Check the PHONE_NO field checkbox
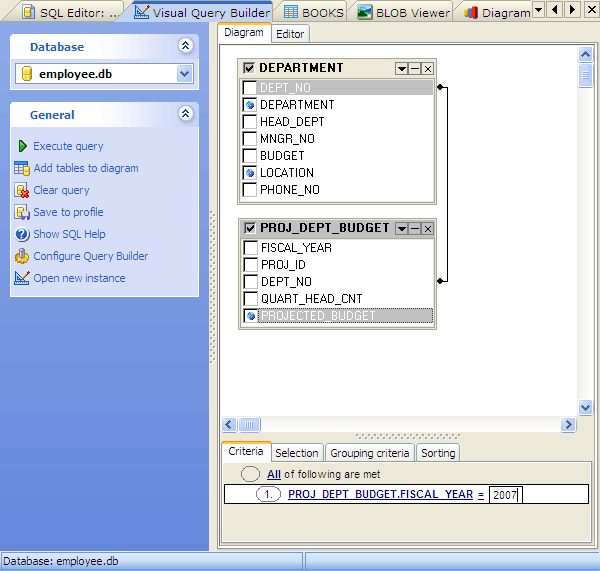Image resolution: width=600 pixels, height=571 pixels. [x=249, y=190]
